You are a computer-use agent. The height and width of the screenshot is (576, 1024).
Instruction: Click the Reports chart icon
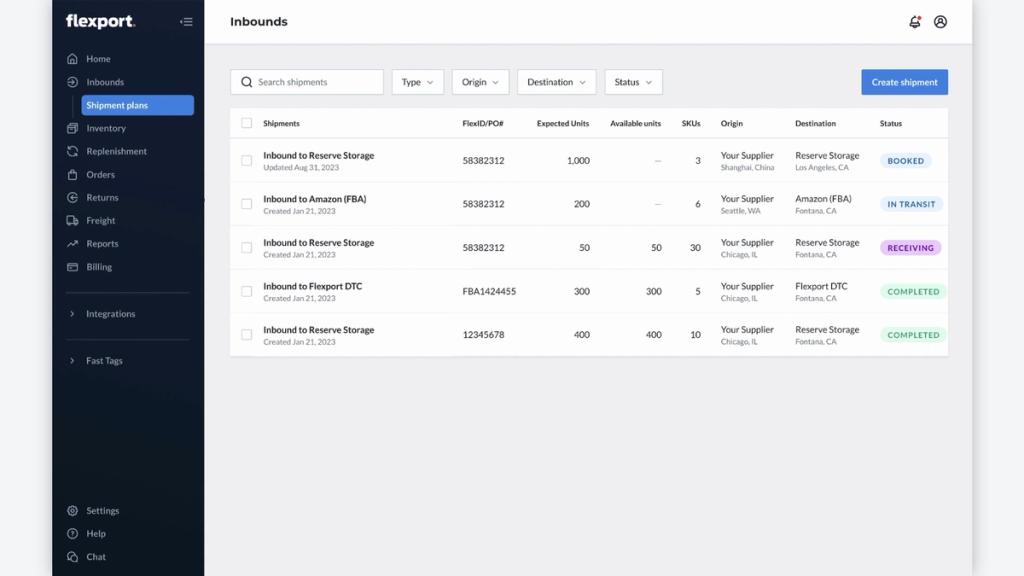click(x=72, y=244)
